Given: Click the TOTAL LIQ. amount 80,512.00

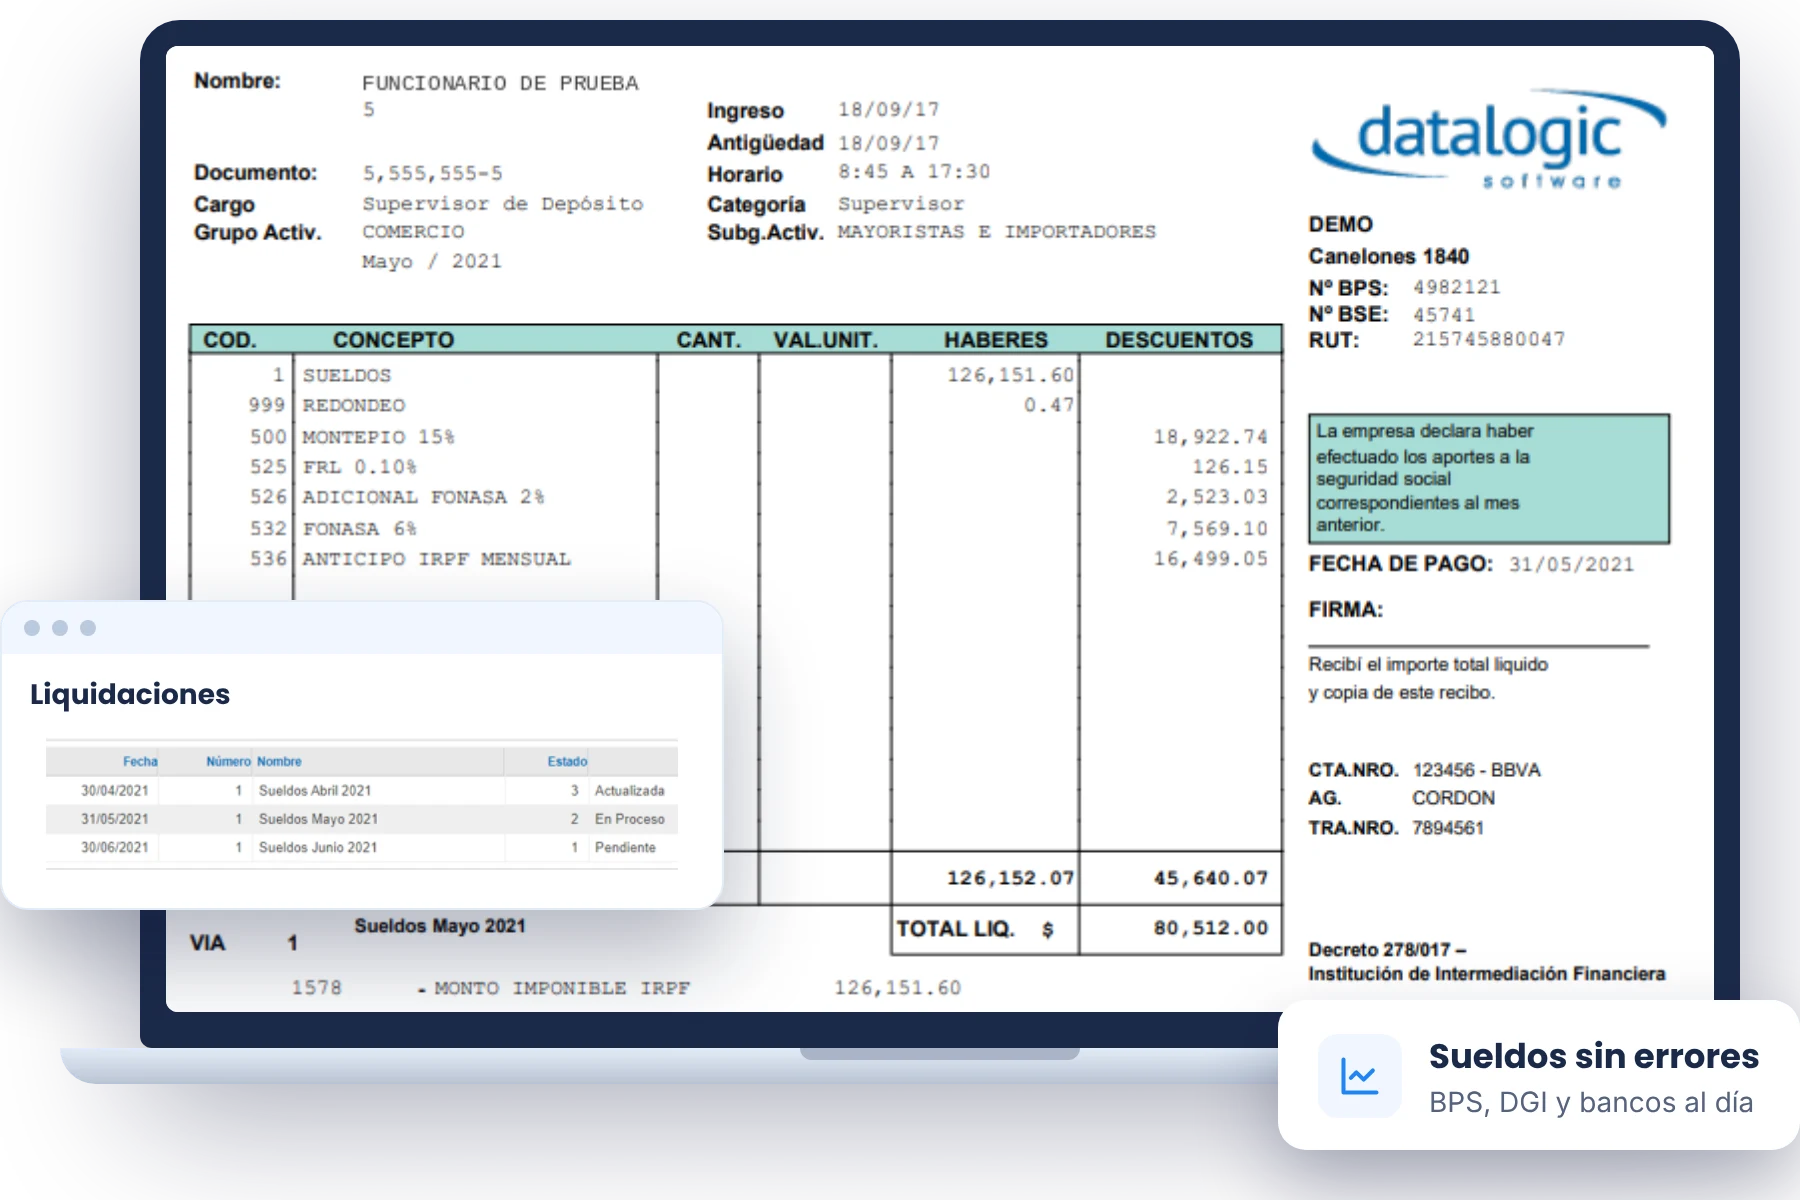Looking at the screenshot, I should point(1210,928).
